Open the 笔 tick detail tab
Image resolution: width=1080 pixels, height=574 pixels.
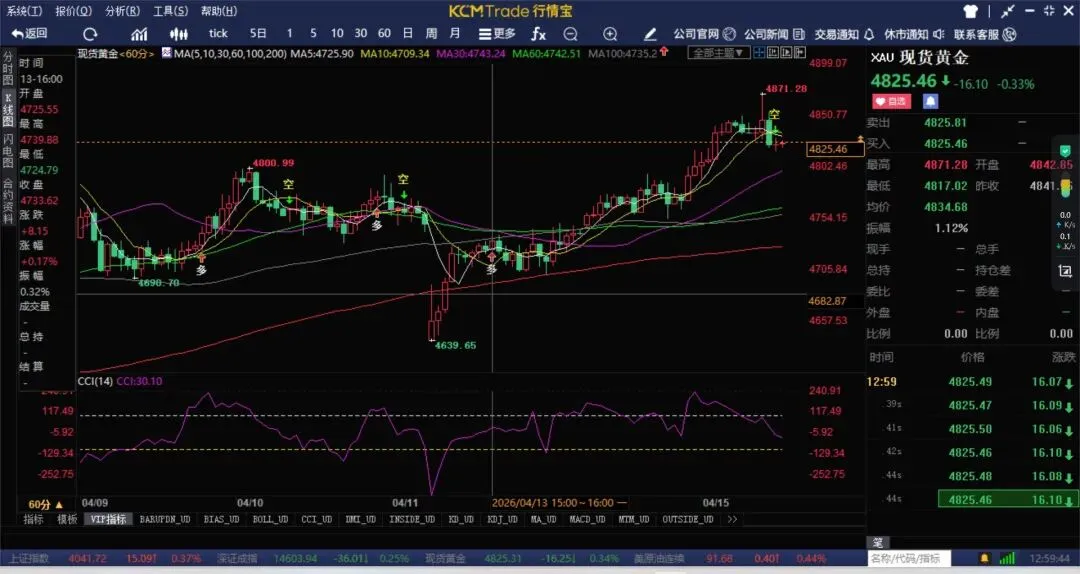pos(878,542)
